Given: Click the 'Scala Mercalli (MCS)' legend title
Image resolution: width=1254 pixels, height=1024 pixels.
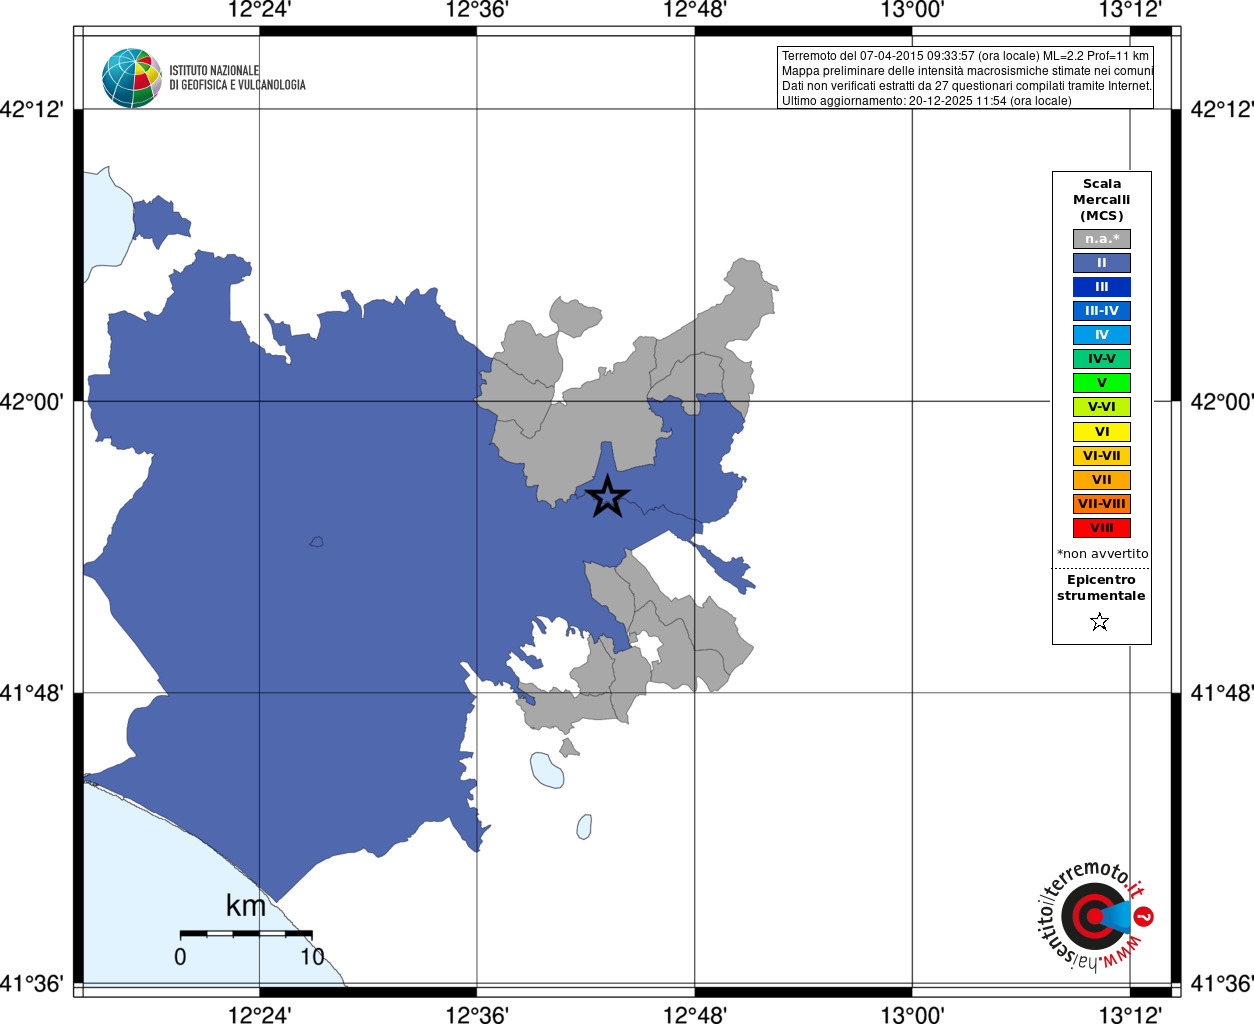Looking at the screenshot, I should point(1102,200).
